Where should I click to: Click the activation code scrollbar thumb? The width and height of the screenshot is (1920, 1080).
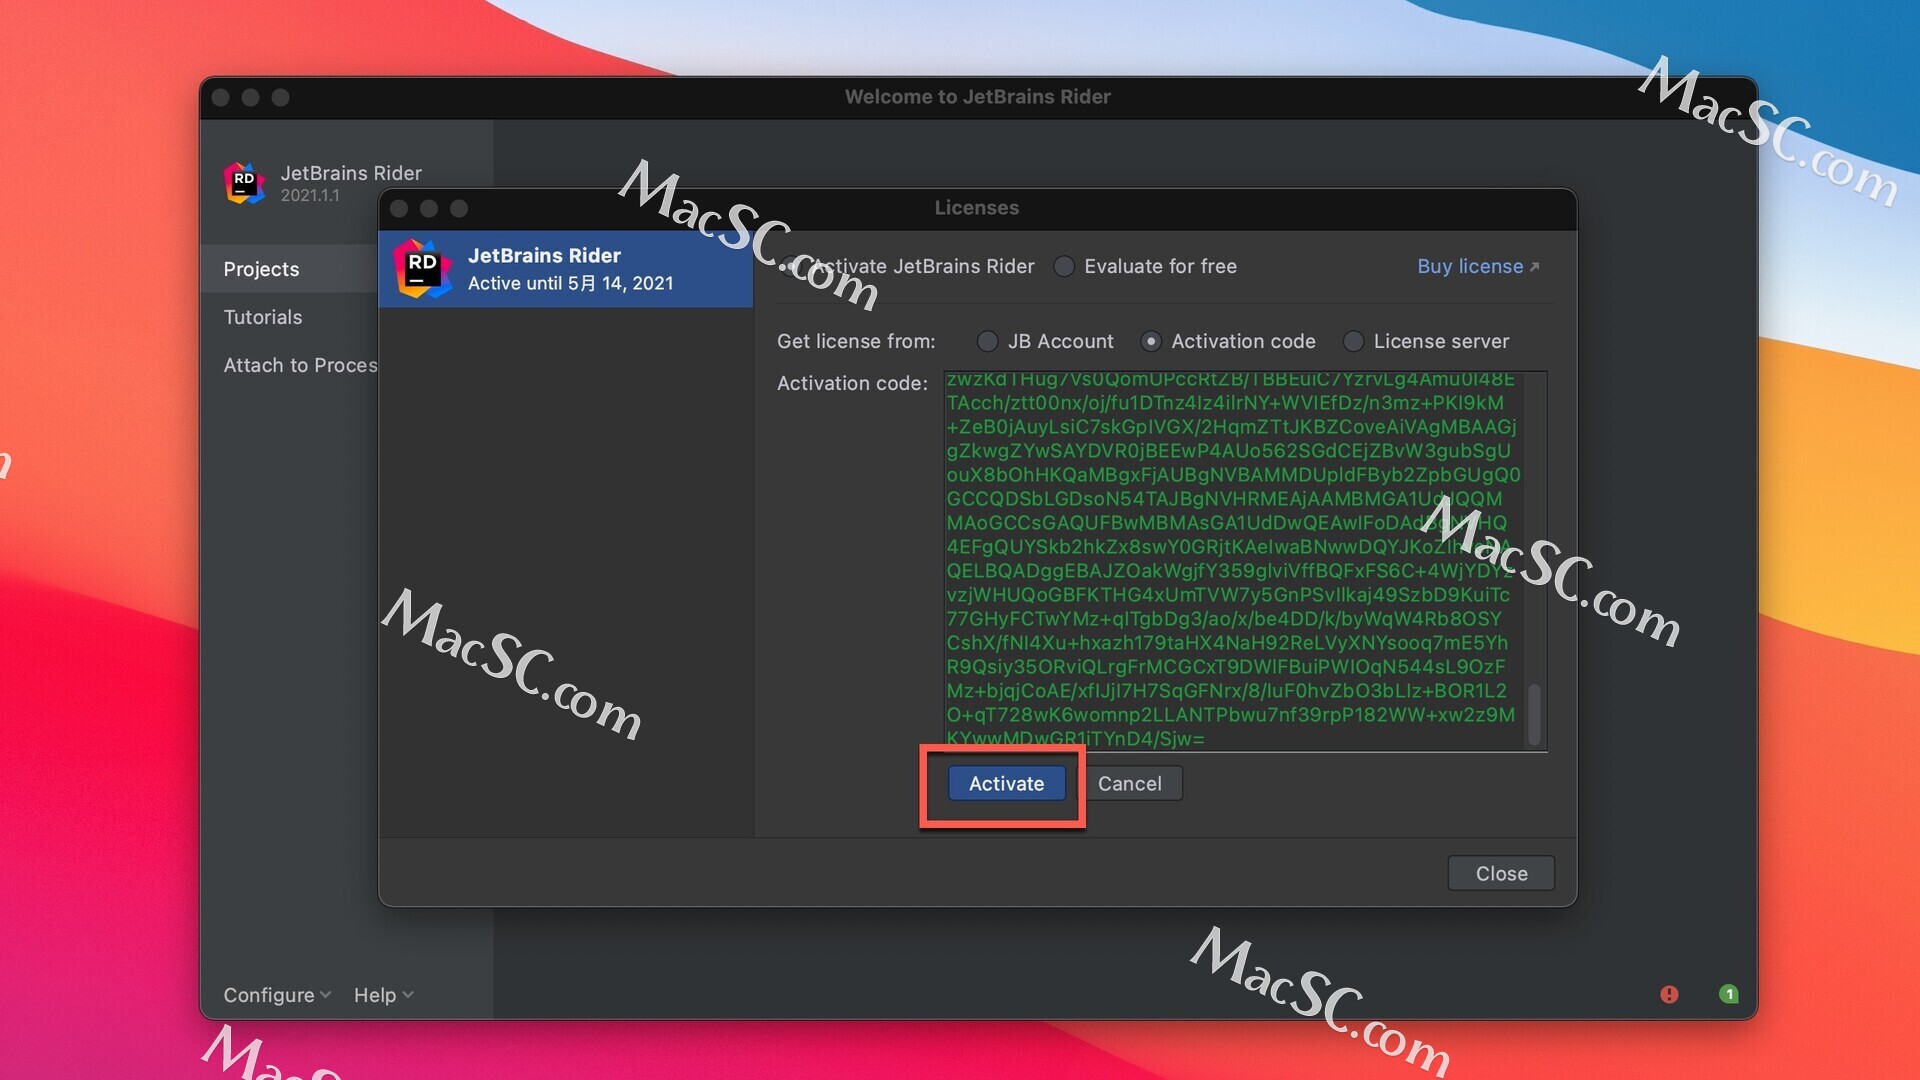click(1534, 713)
